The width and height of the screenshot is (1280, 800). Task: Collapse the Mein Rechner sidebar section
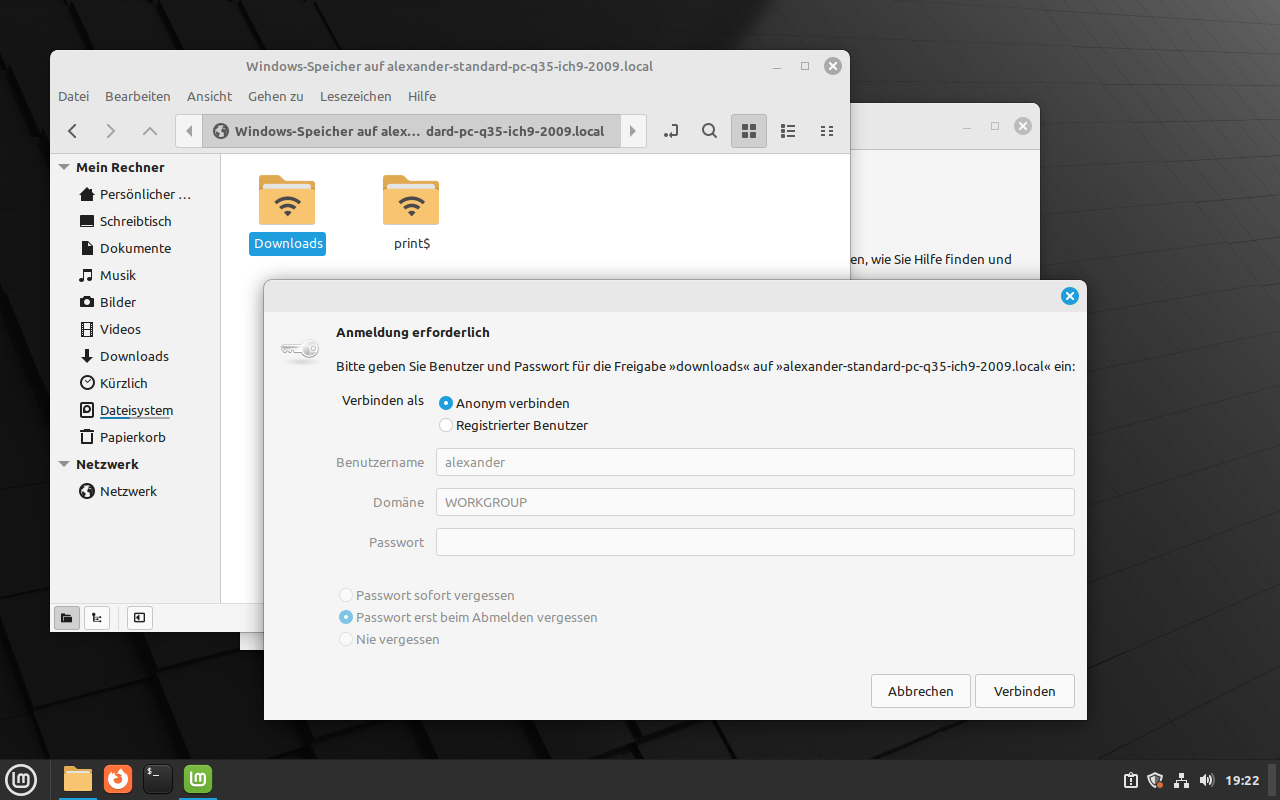[x=64, y=167]
